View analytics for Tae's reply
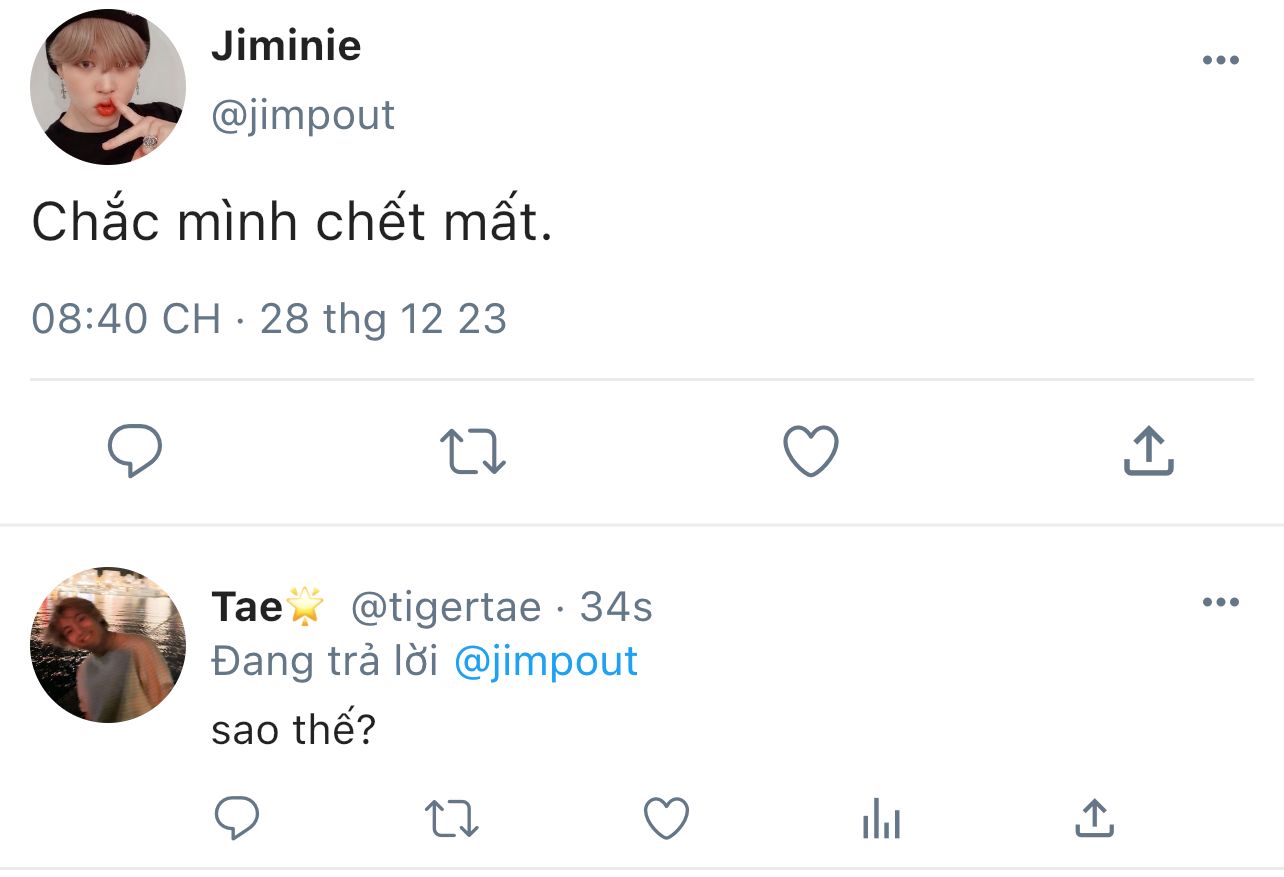 881,819
